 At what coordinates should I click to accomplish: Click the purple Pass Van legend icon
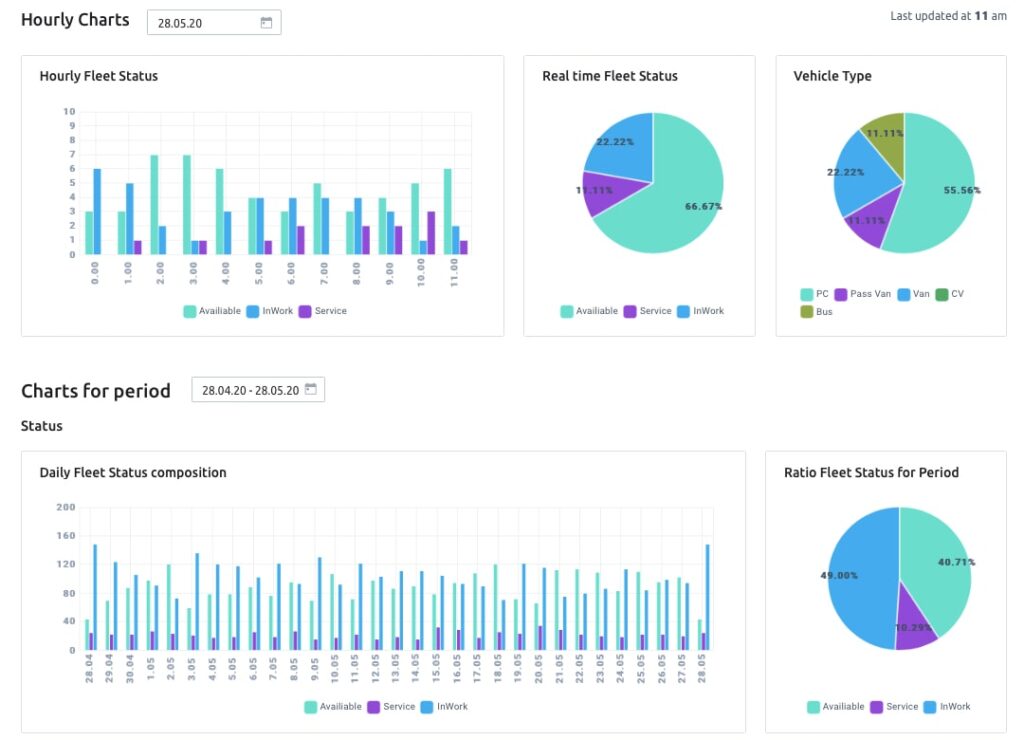coord(840,294)
